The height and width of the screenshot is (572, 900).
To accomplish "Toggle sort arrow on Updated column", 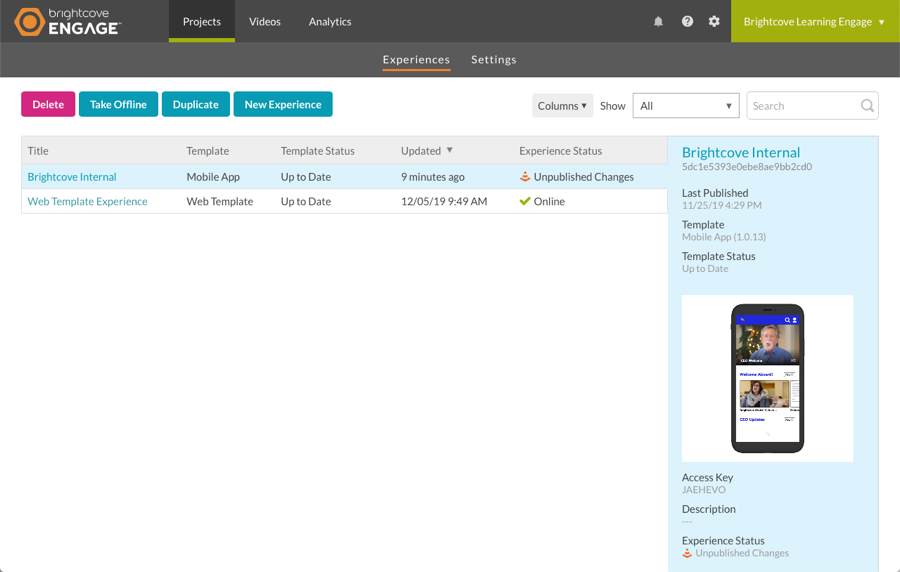I will (449, 150).
